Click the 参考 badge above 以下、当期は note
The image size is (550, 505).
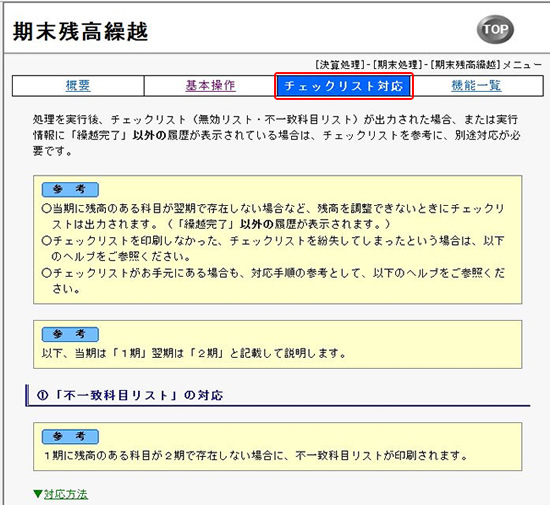70,334
